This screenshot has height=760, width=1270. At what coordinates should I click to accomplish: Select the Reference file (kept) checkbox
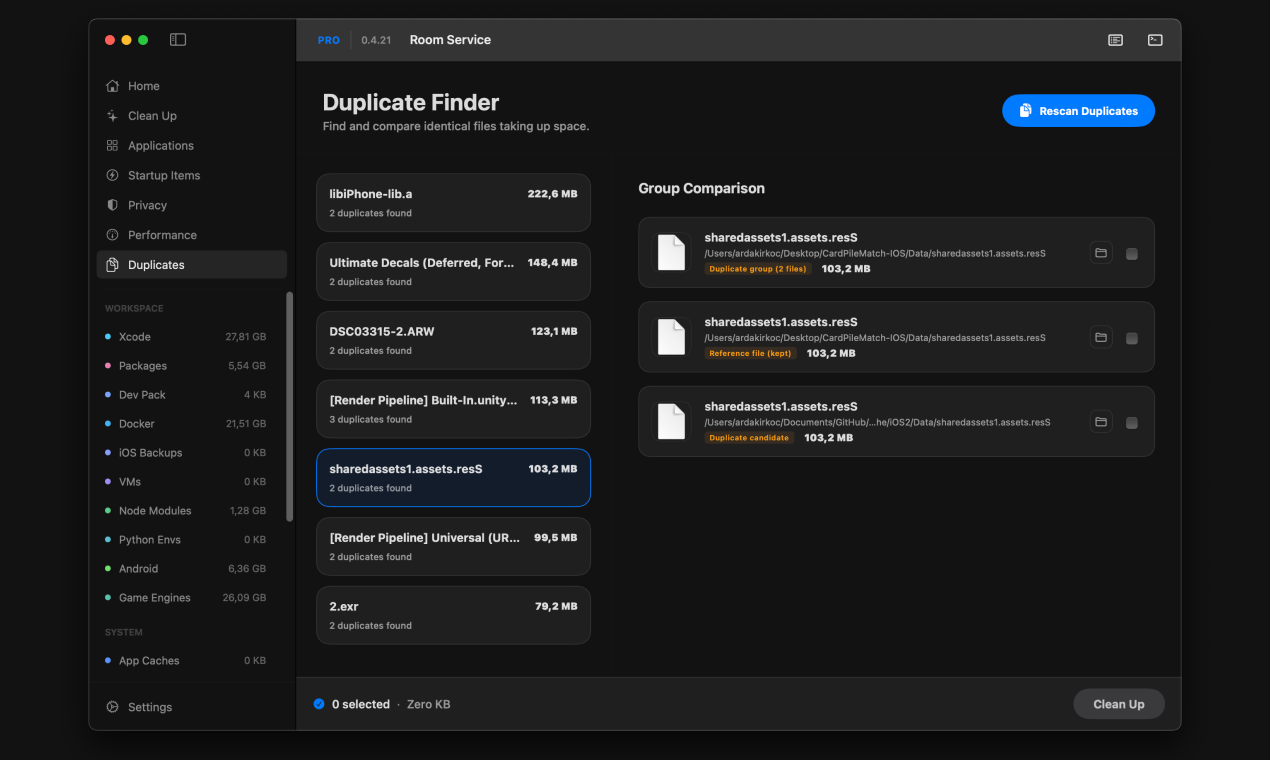pyautogui.click(x=1132, y=339)
